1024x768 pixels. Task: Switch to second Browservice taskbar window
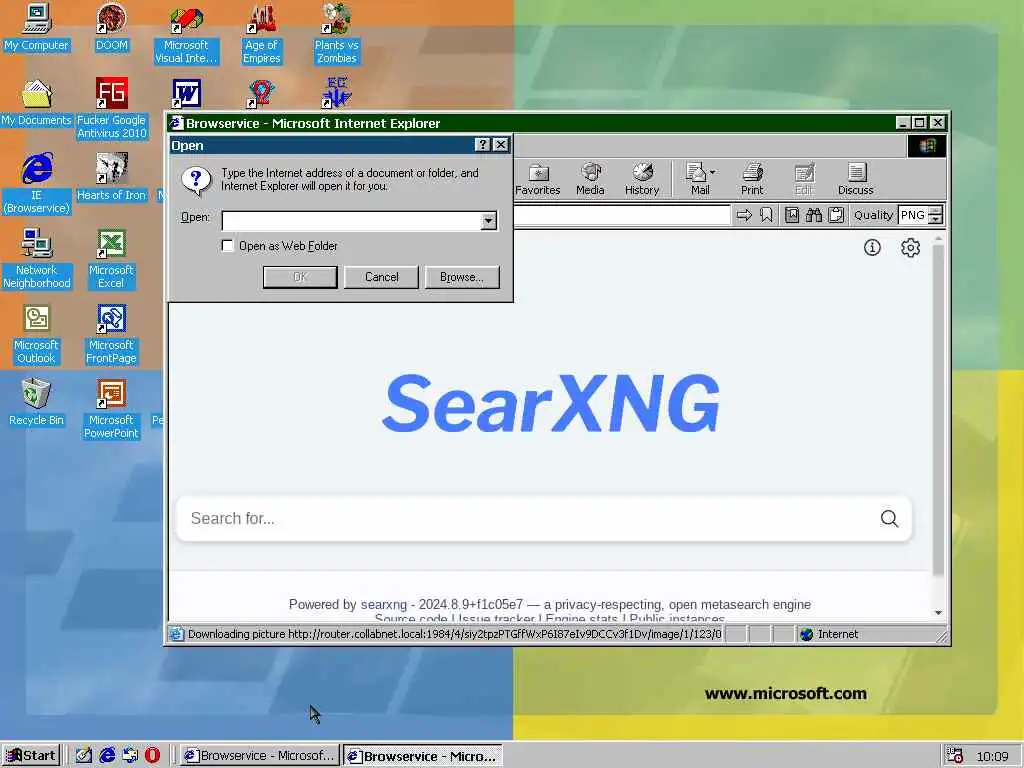coord(423,756)
